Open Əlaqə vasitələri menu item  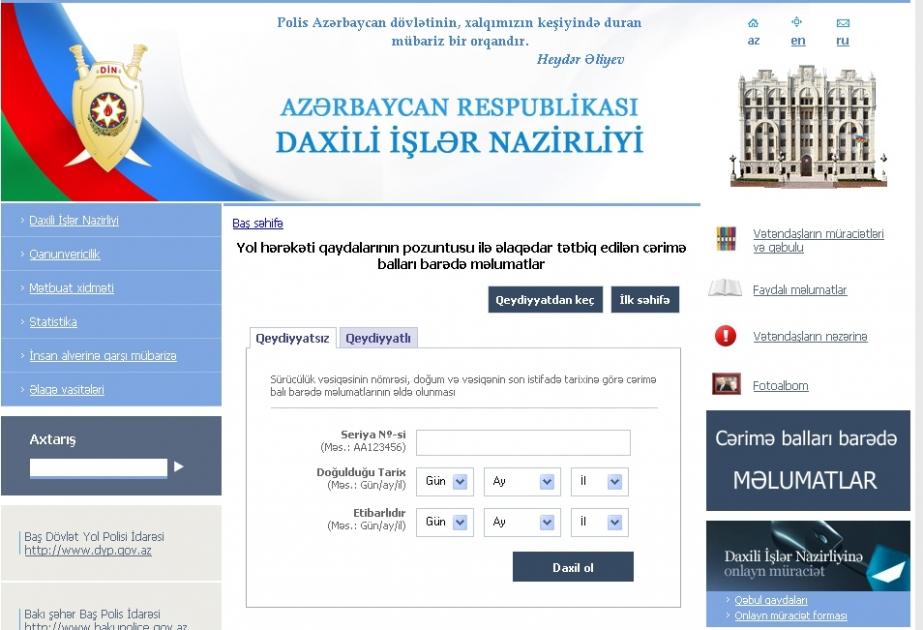(x=67, y=390)
